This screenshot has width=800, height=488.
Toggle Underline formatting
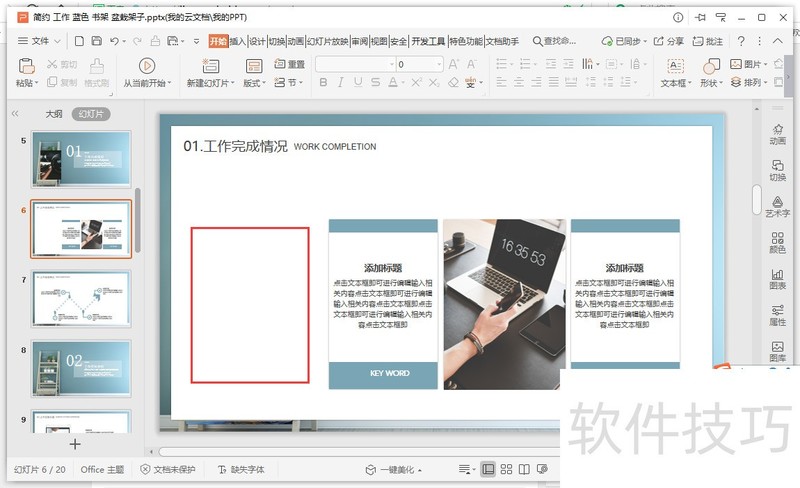coord(358,82)
